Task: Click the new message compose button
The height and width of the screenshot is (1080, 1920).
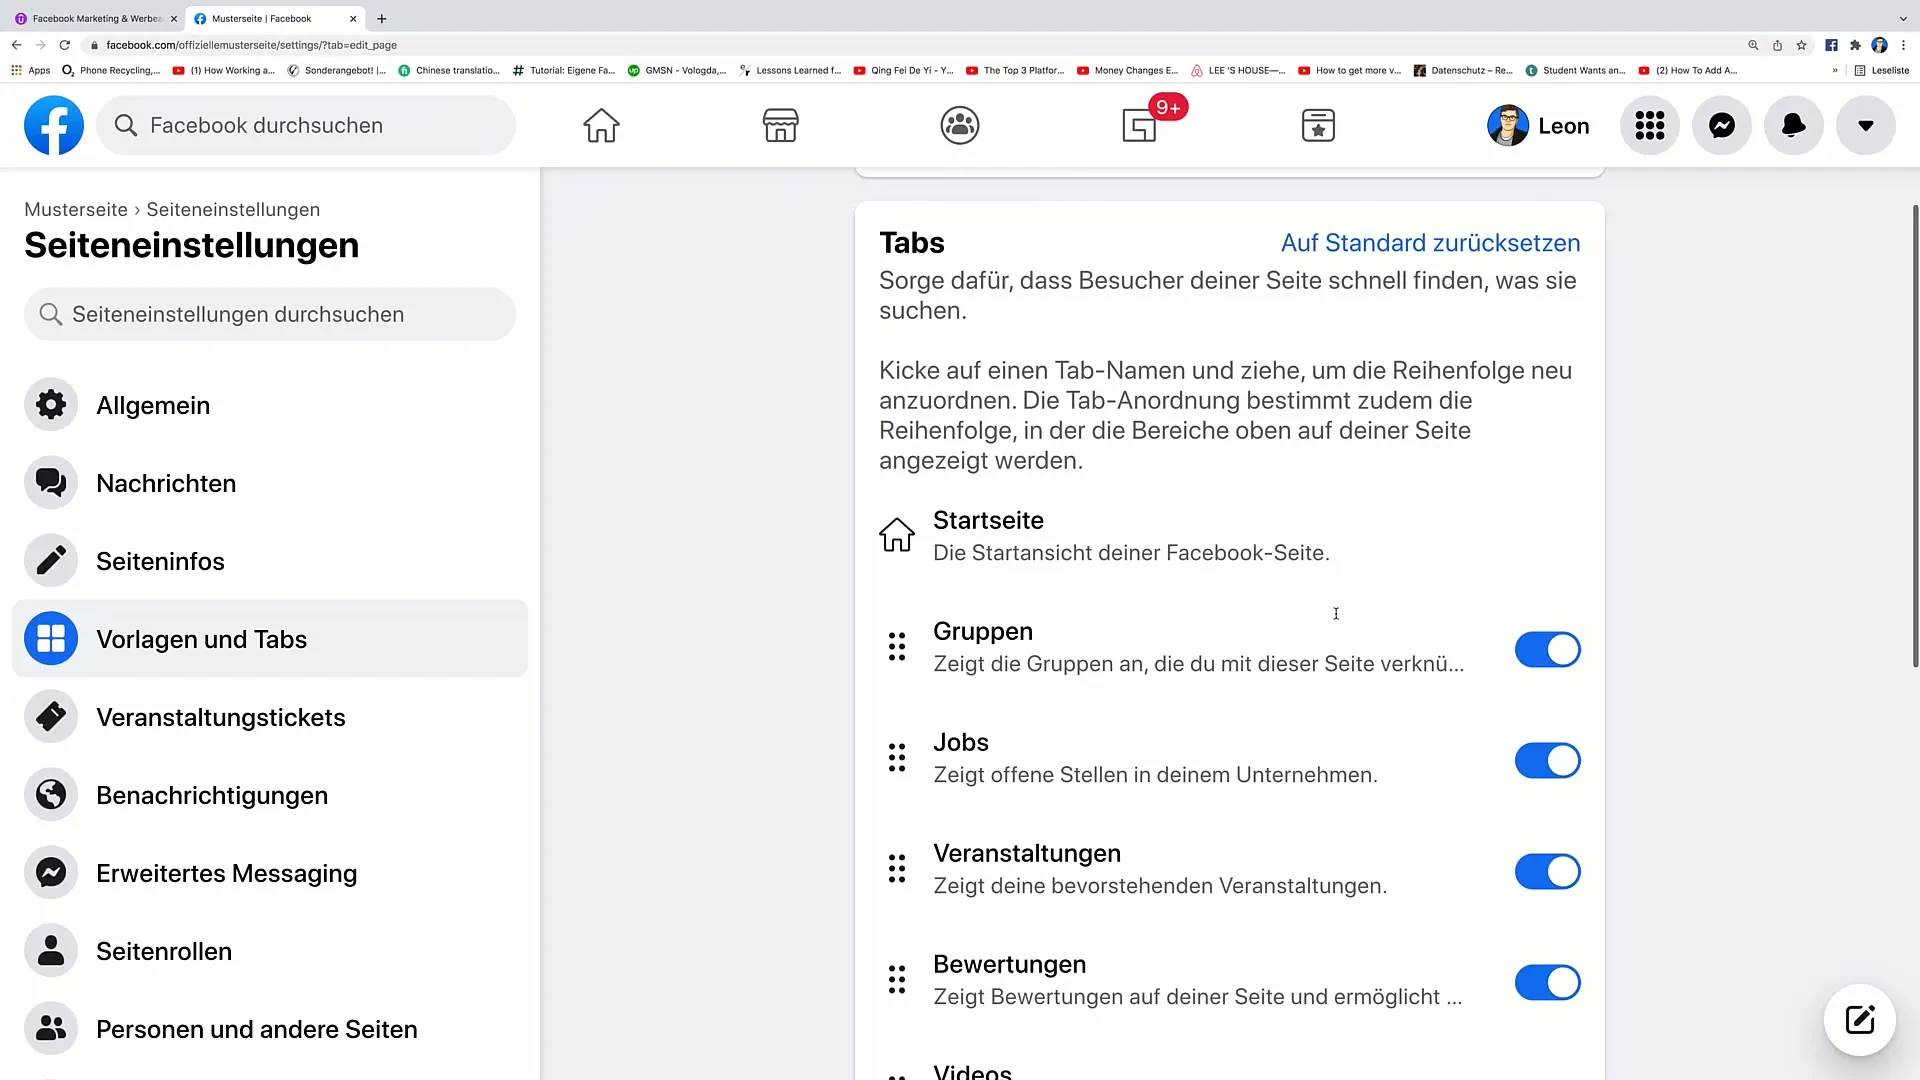Action: pos(1859,1020)
